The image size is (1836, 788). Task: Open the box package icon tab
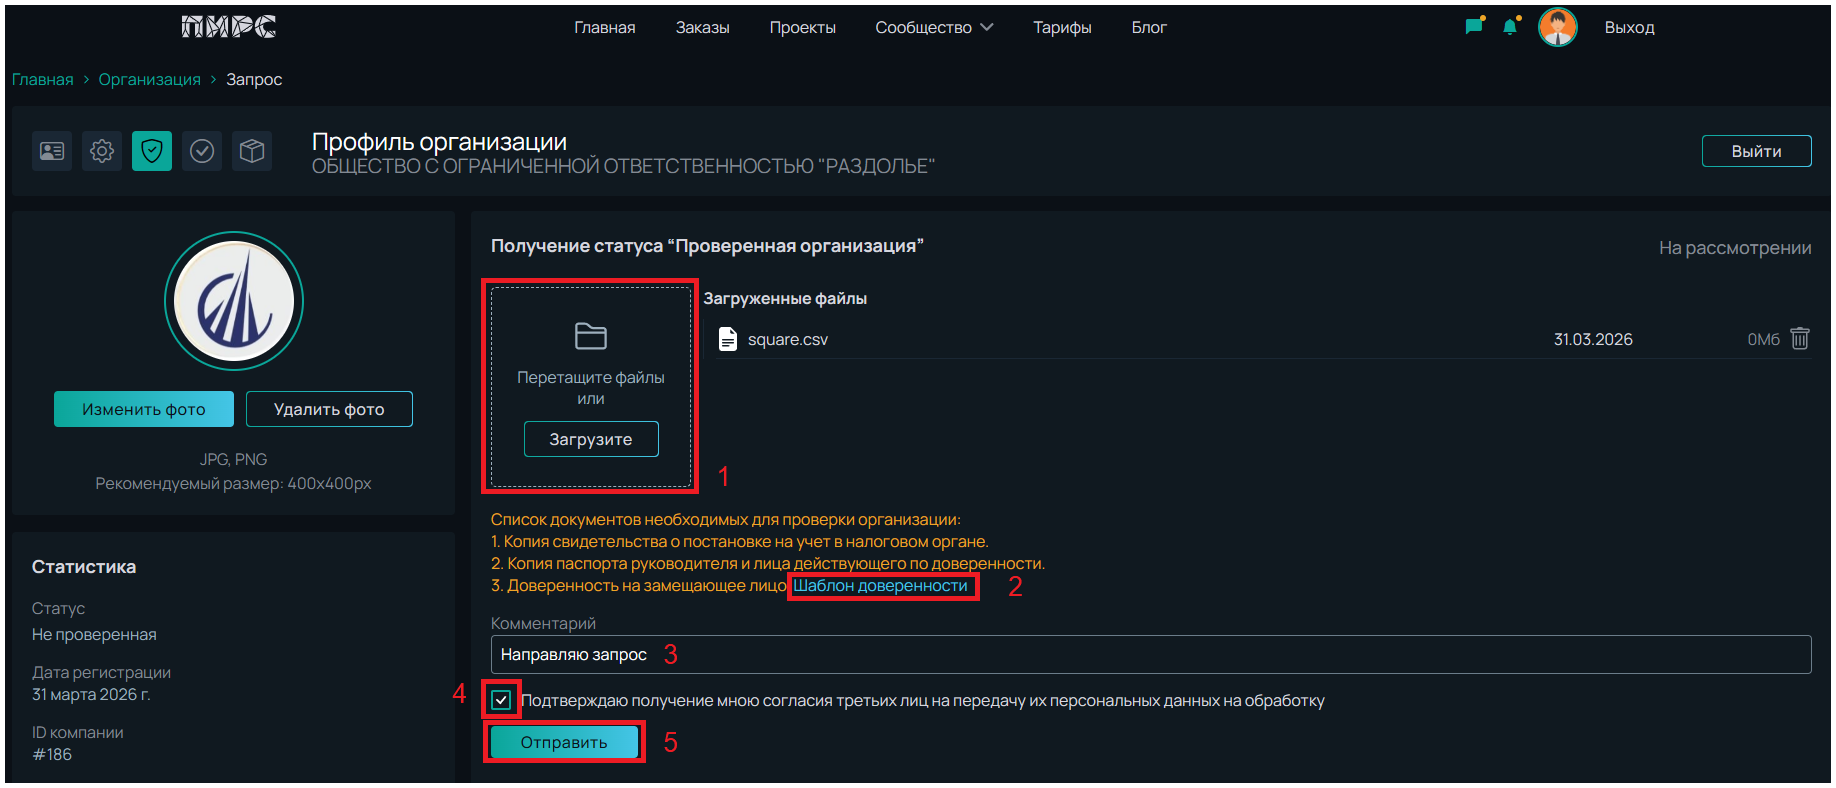(252, 151)
